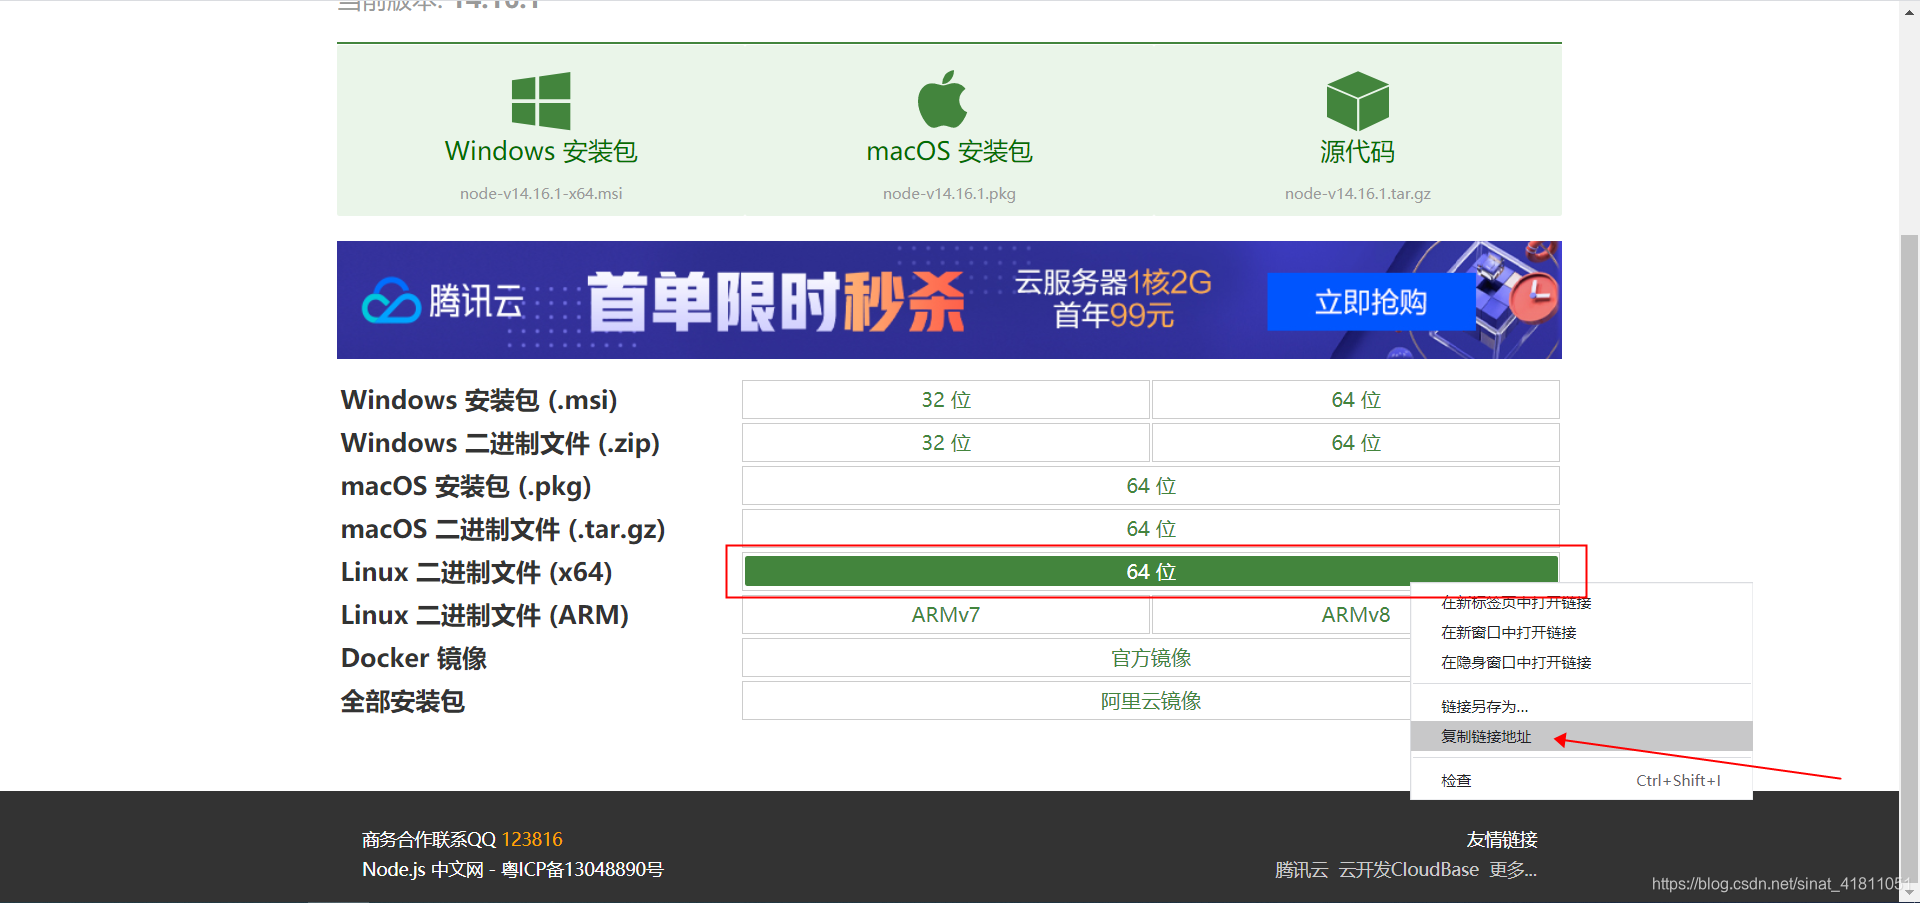Choose 在隐身窗口中打开链接 from context menu
This screenshot has width=1920, height=903.
coord(1581,663)
